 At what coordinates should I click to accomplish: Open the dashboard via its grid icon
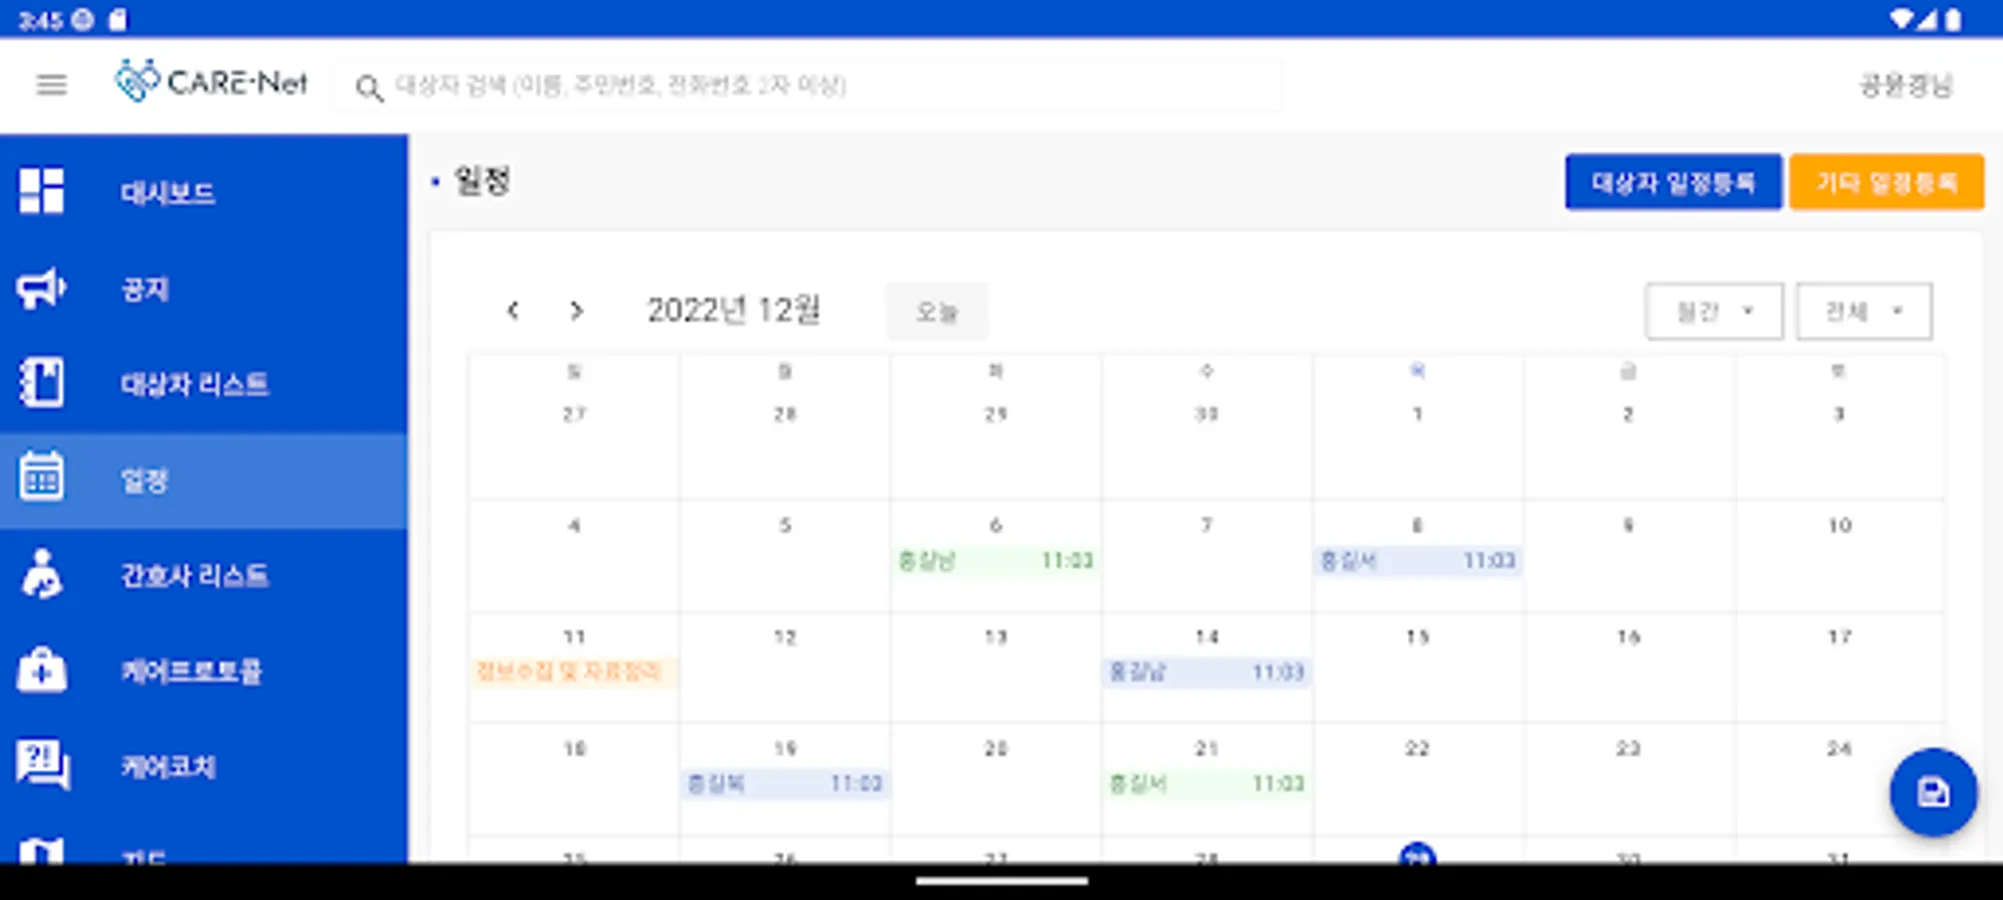point(41,191)
